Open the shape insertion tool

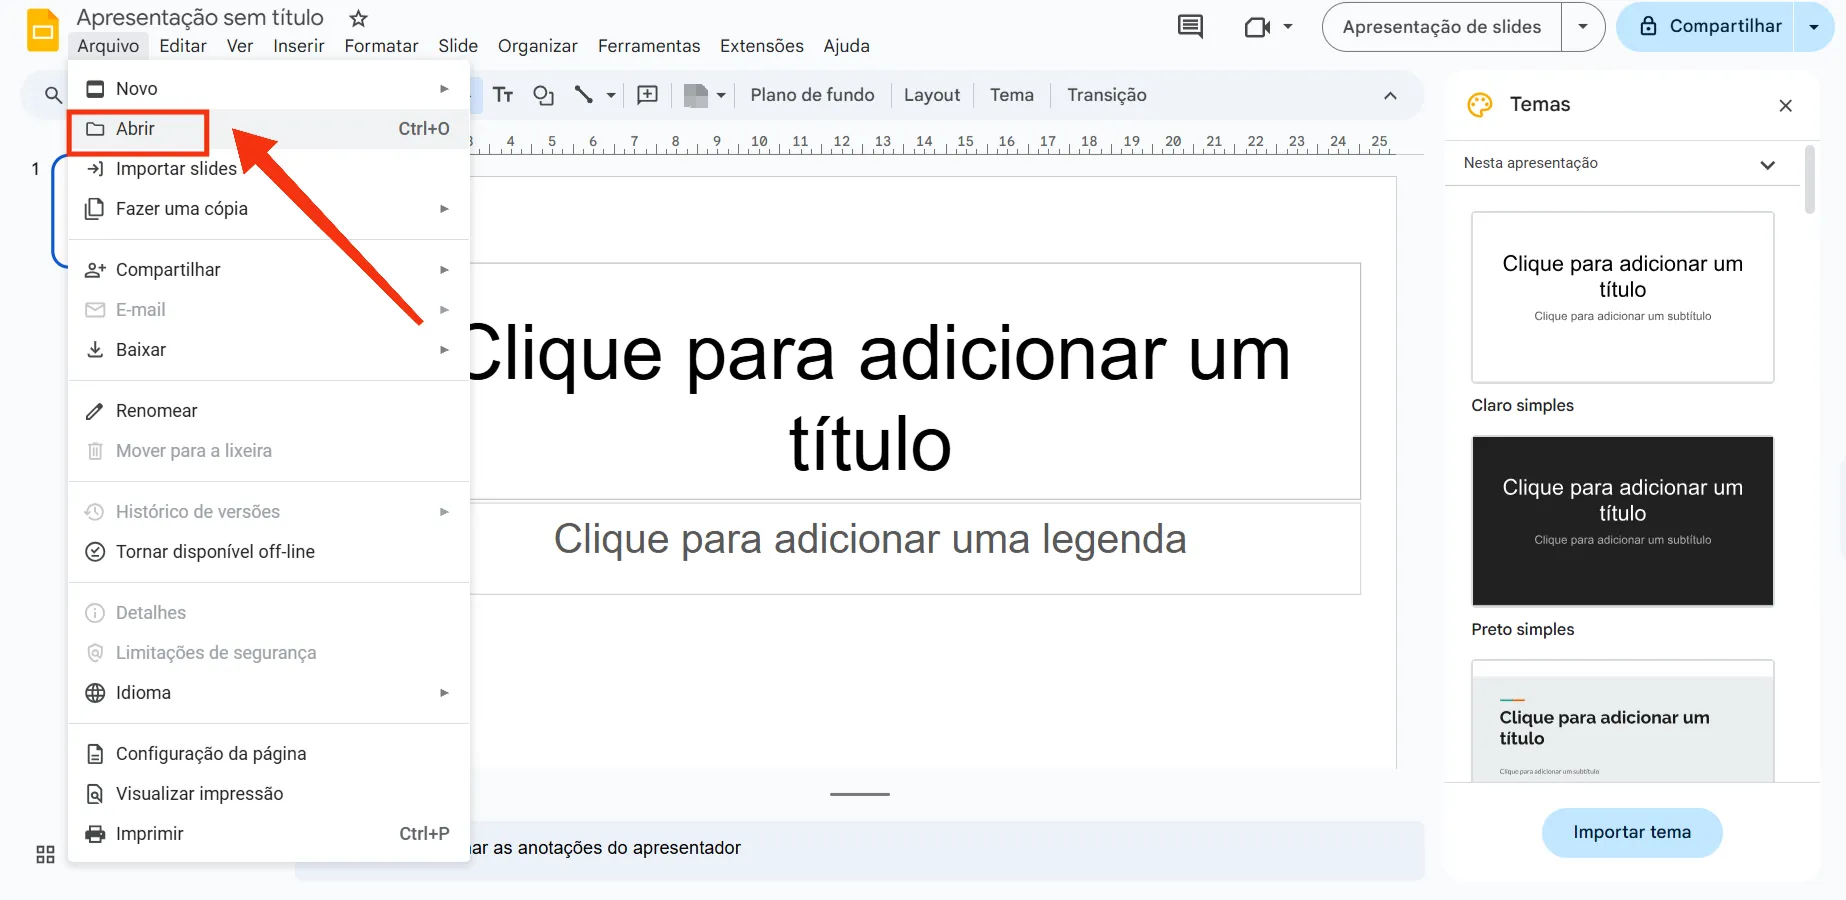tap(543, 95)
